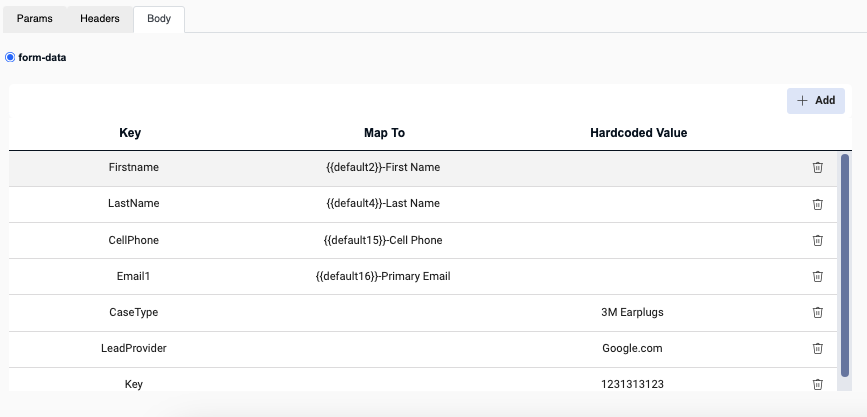
Task: Click the trash icon for Email1
Action: [817, 276]
